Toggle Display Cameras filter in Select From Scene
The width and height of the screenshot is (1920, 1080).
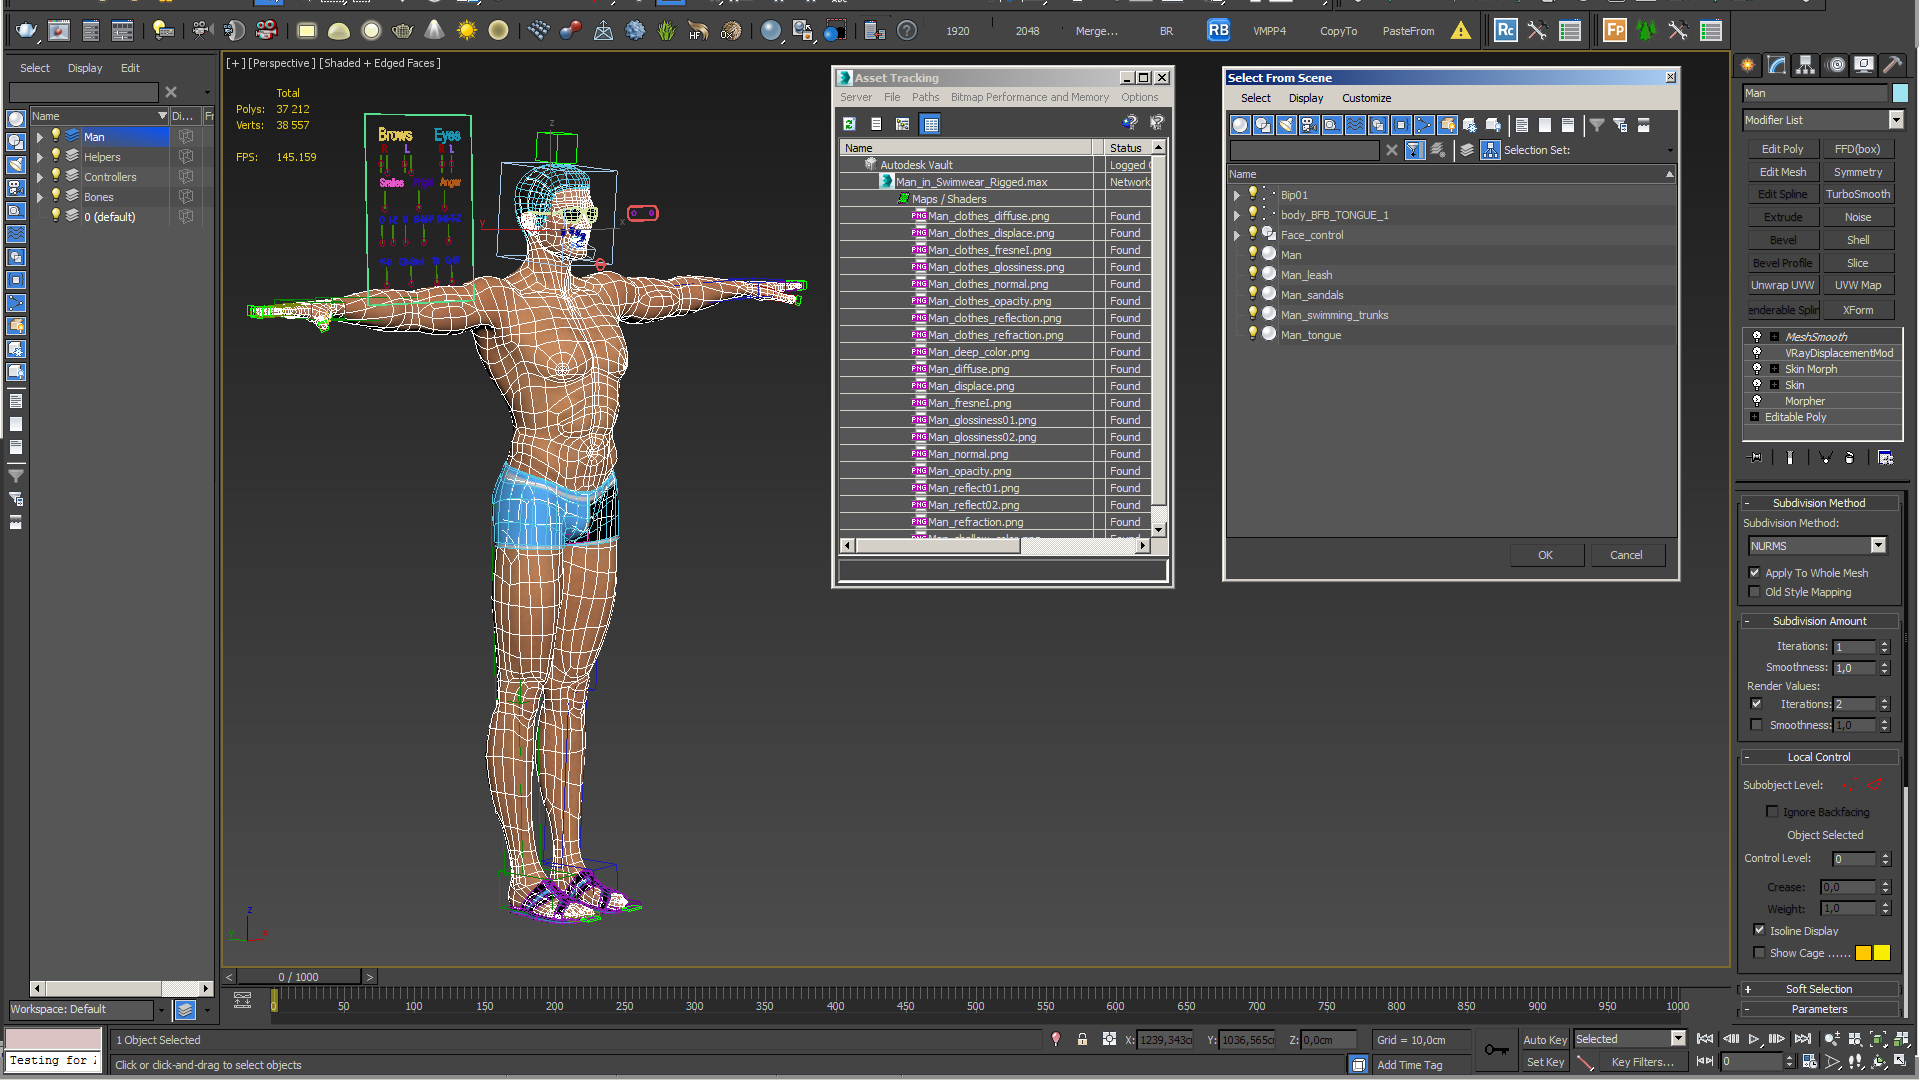[1309, 125]
